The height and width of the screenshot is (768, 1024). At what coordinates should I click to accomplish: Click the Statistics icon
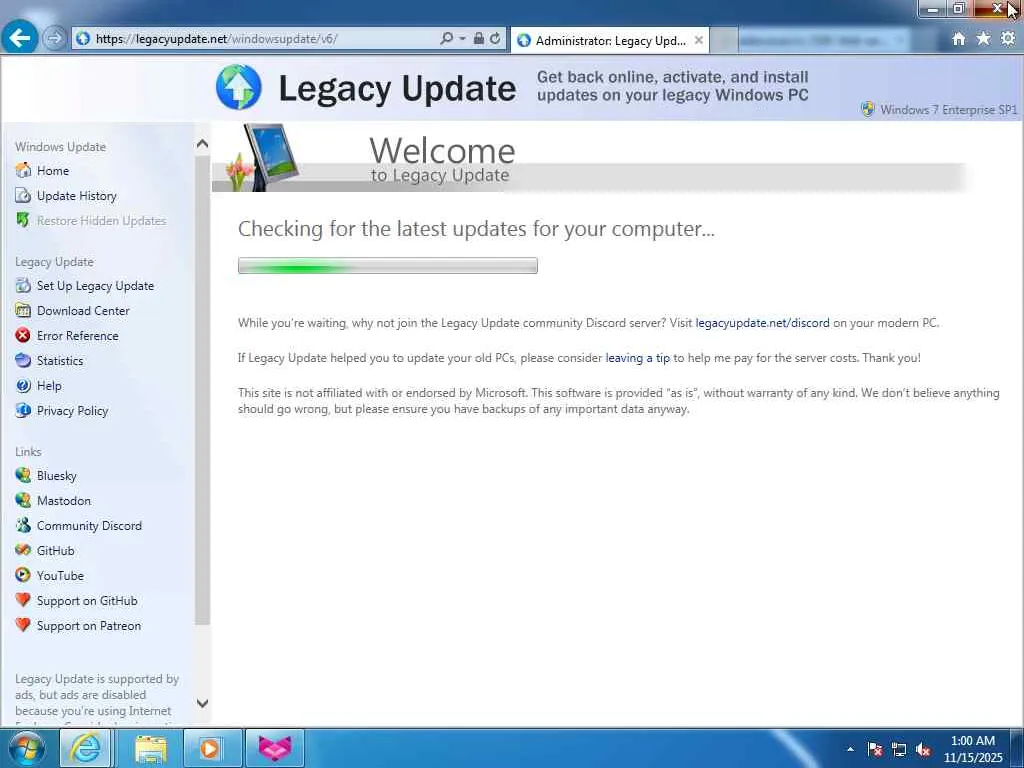[23, 360]
